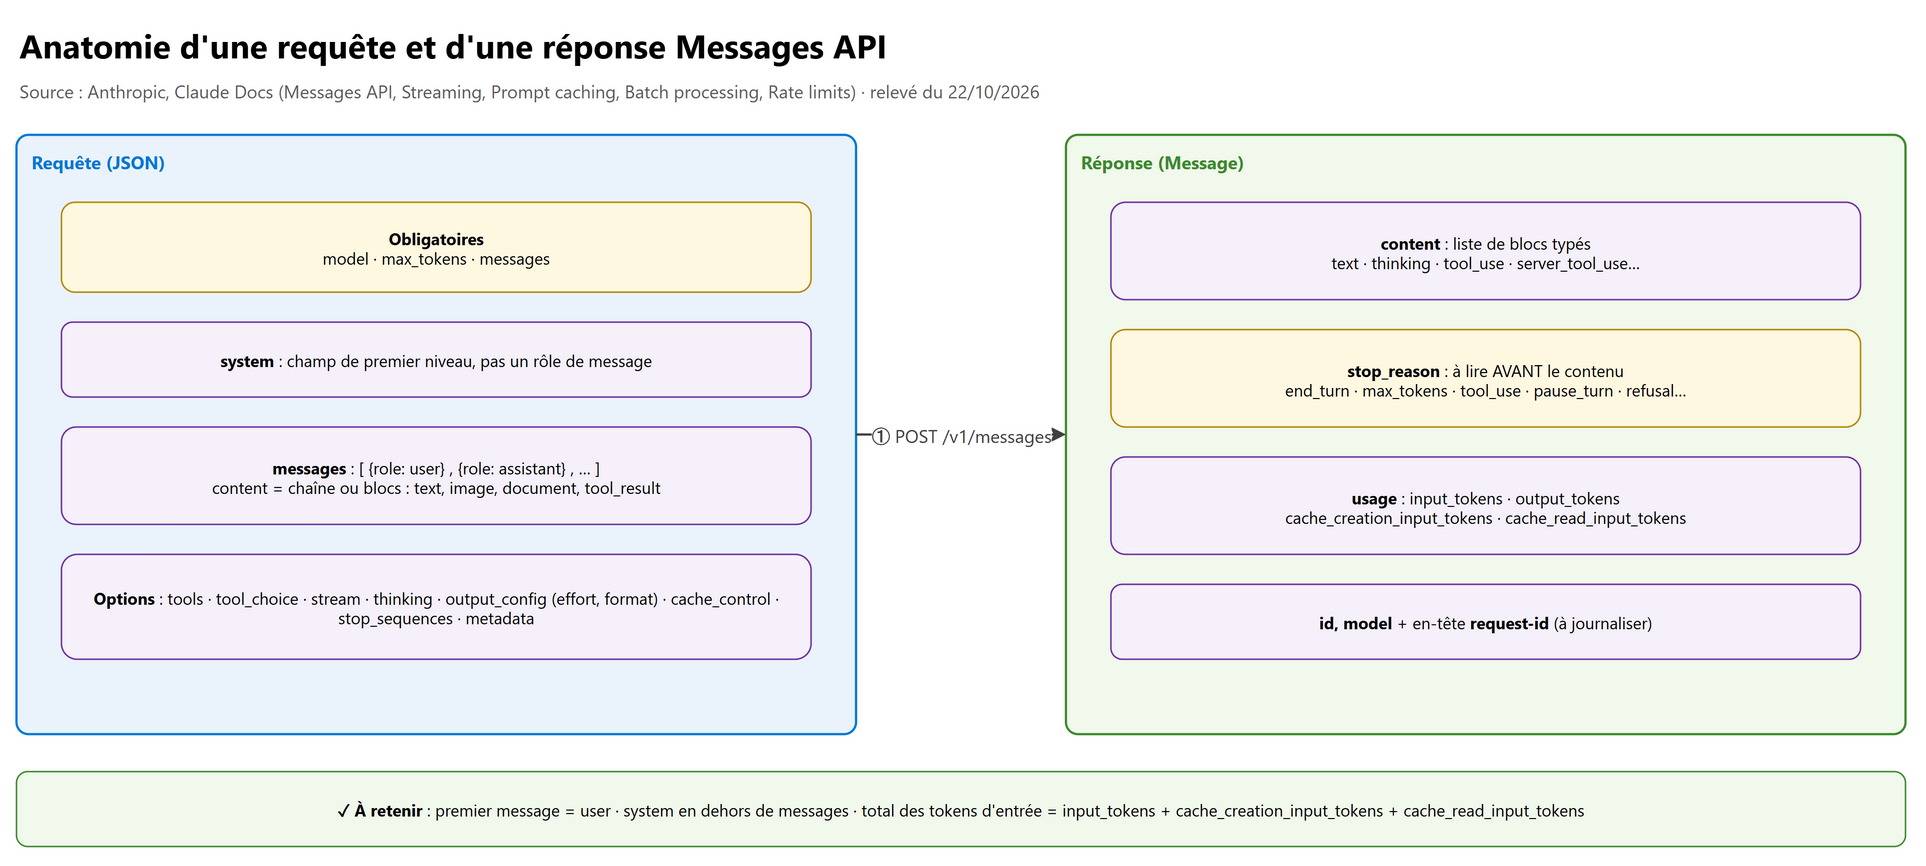Click the diagram title 'Anatomie d'une requête et d'une réponse Messages API'

452,48
